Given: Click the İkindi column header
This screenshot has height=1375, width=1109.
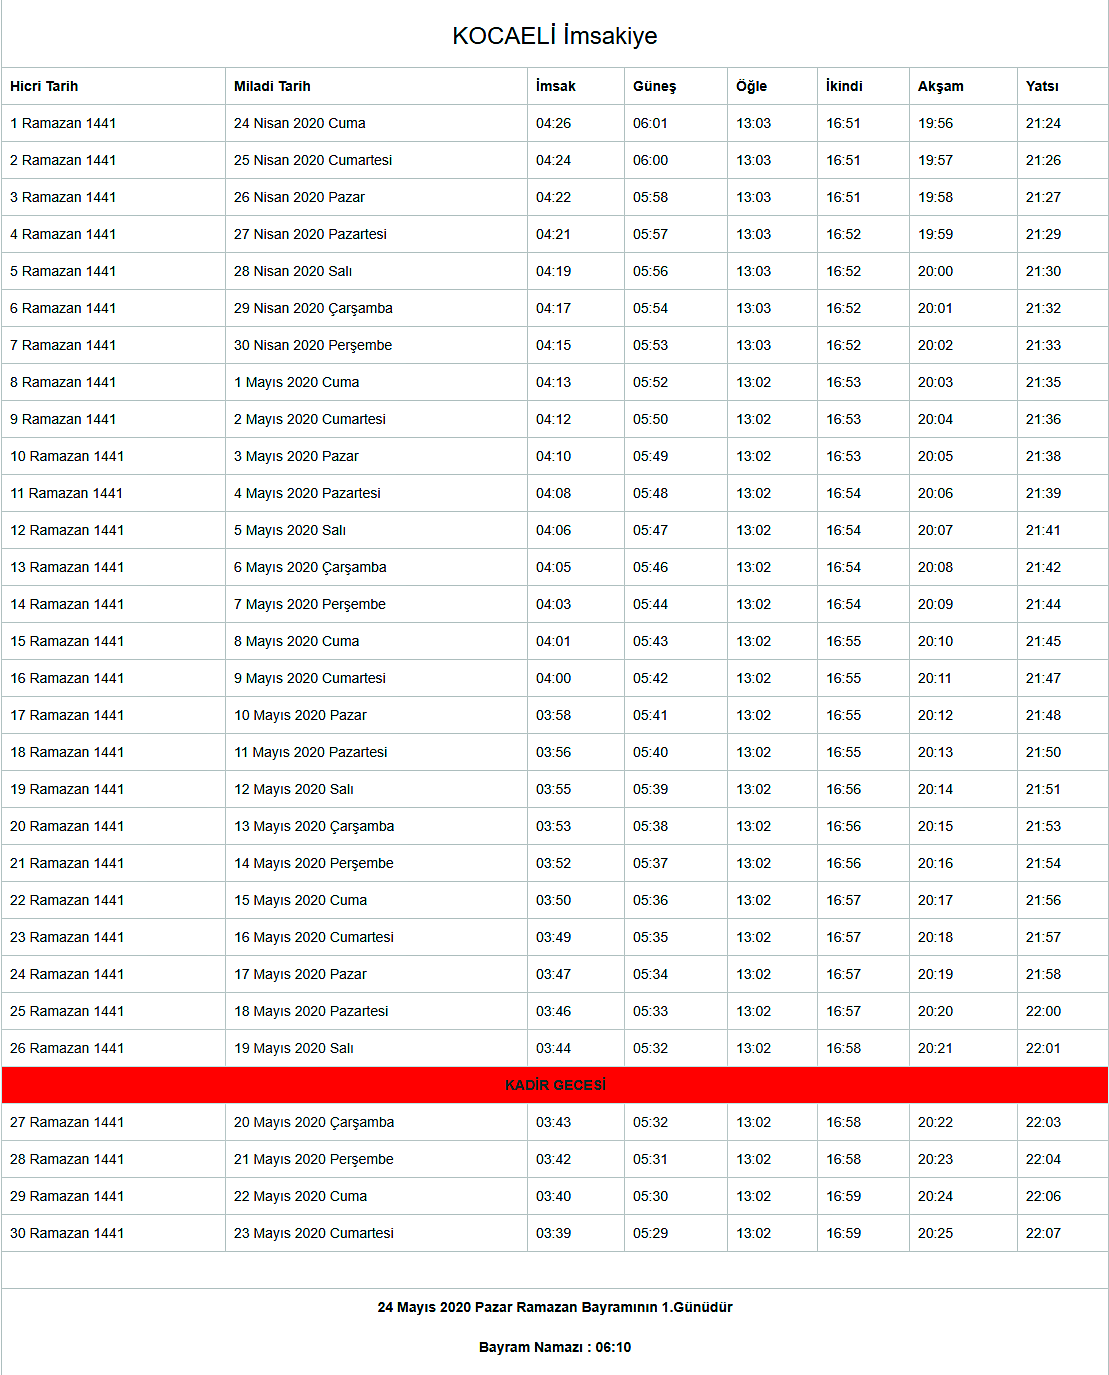Looking at the screenshot, I should (x=844, y=86).
